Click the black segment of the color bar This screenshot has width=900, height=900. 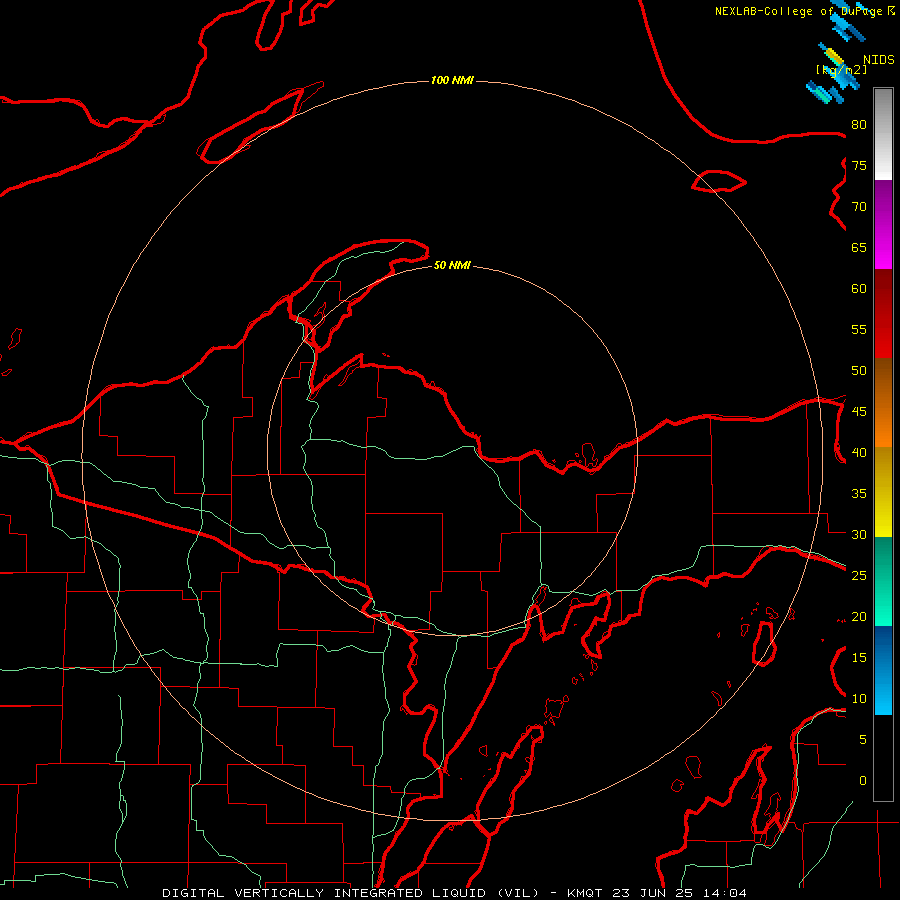tap(883, 758)
